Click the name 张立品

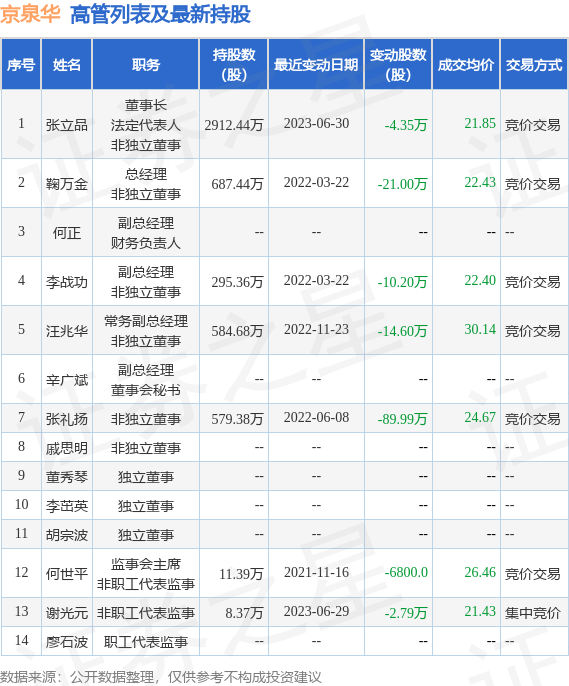tap(66, 125)
